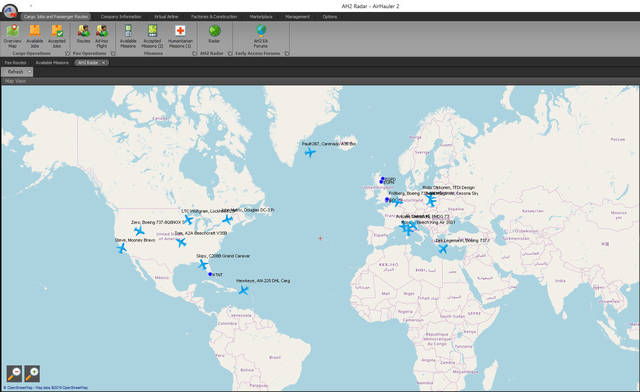
Task: Click the Refresh button
Action: (15, 72)
